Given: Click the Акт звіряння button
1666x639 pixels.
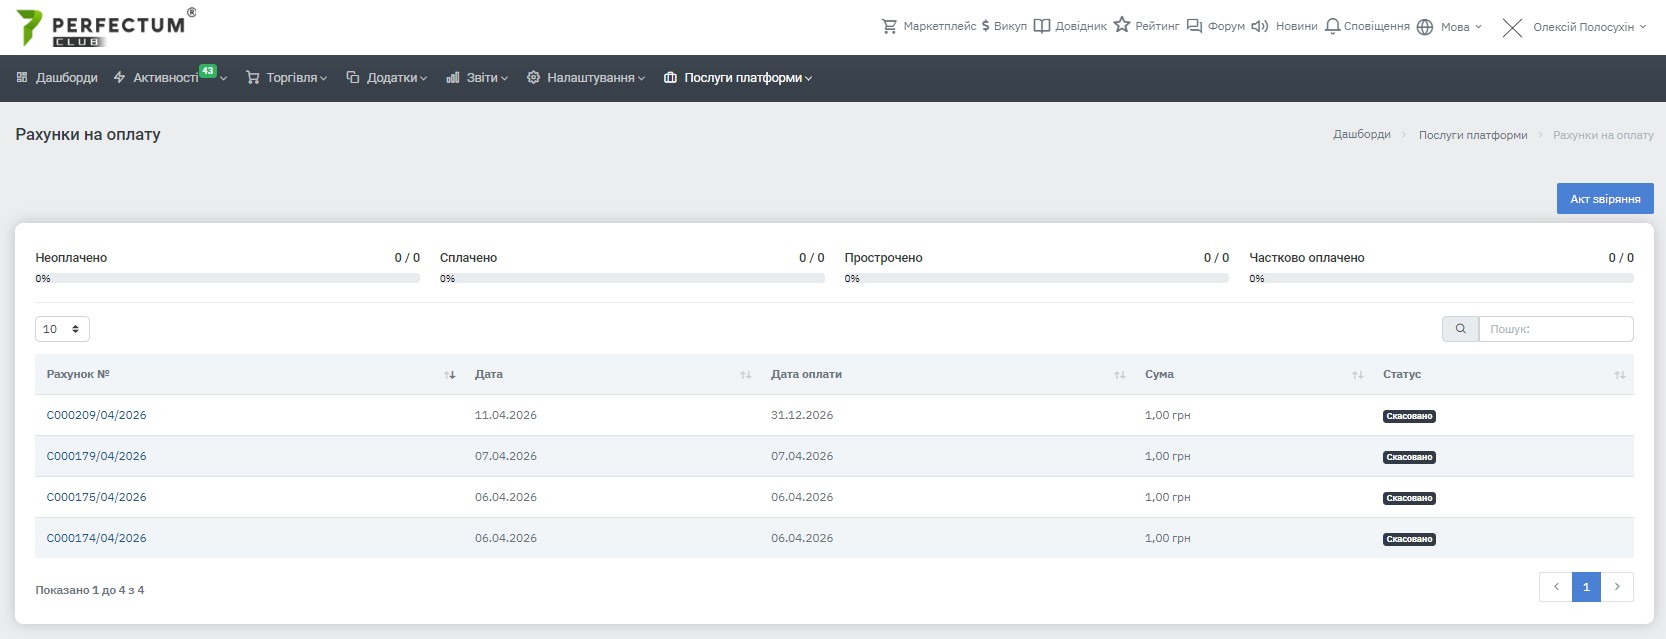Looking at the screenshot, I should click(1604, 199).
